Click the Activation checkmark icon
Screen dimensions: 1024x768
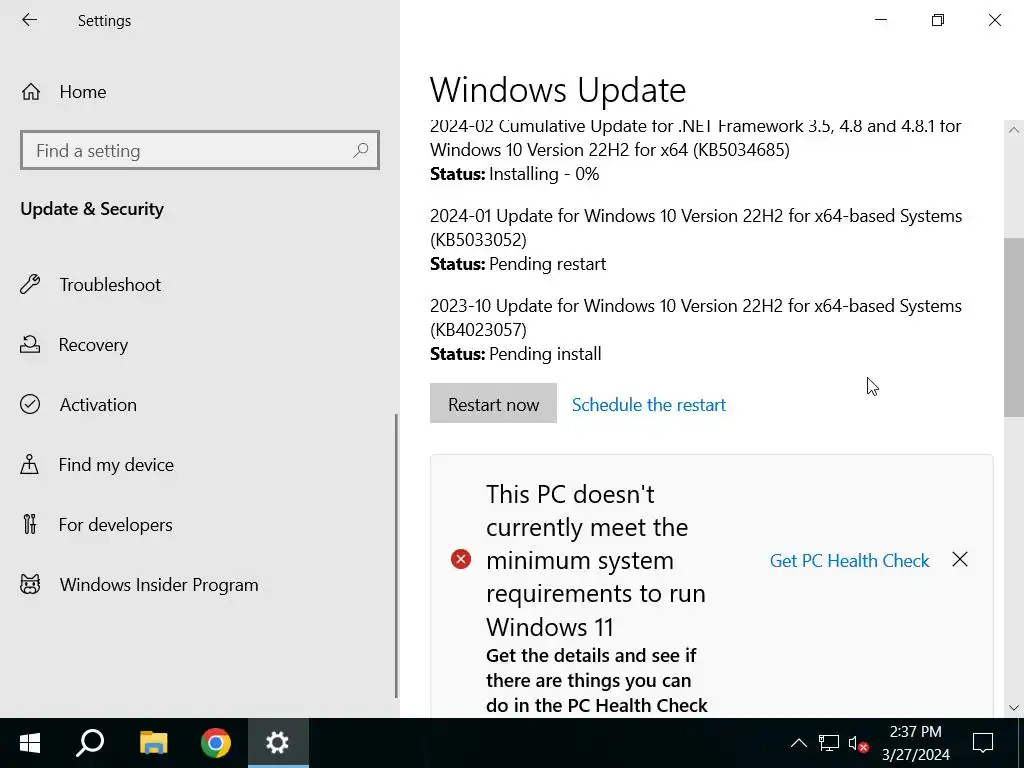point(30,405)
